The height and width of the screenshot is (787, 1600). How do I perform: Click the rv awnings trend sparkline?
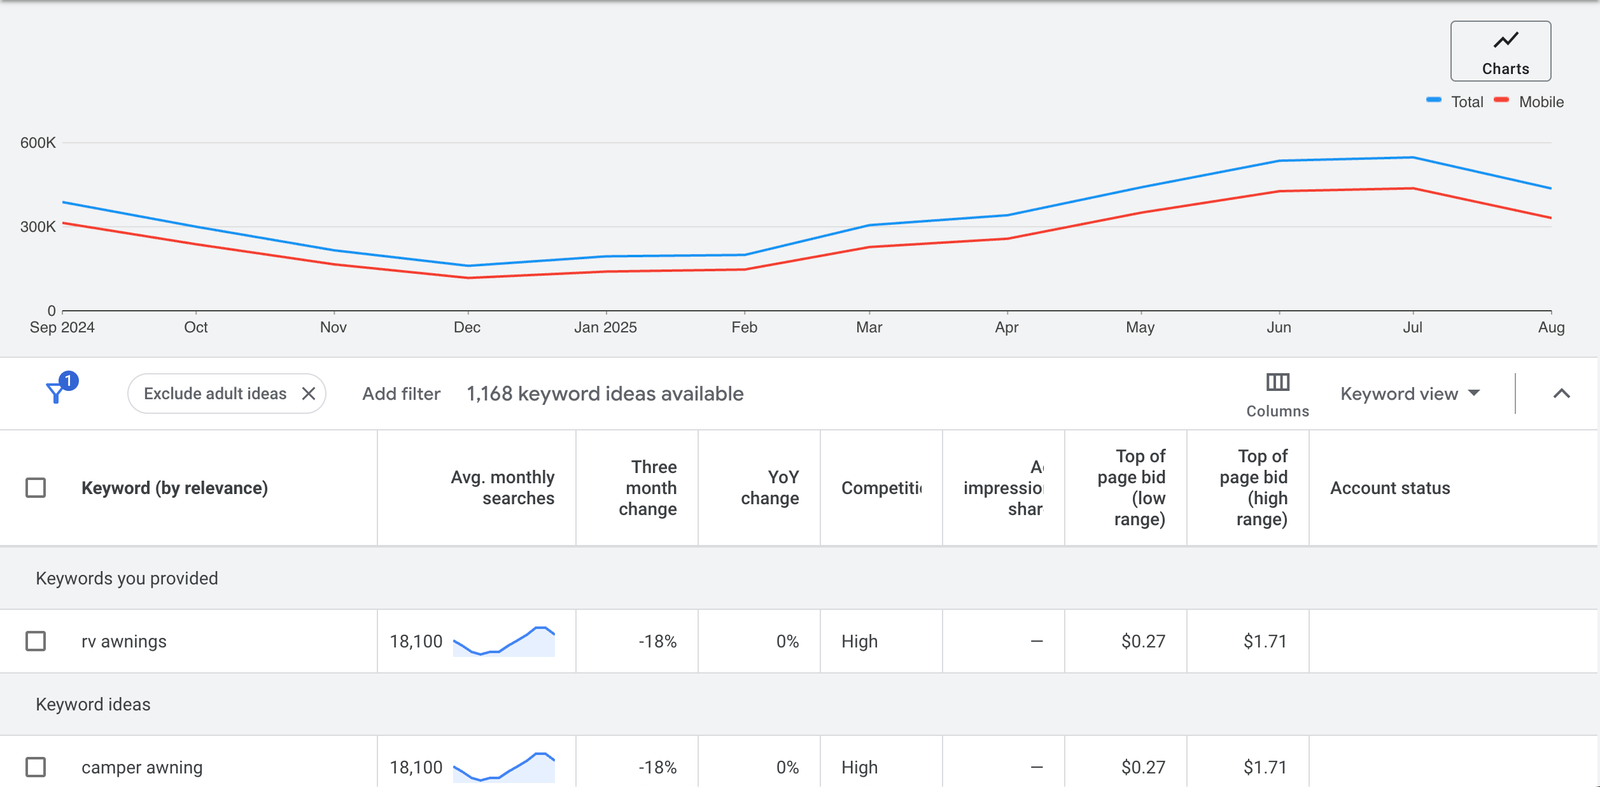[x=504, y=641]
